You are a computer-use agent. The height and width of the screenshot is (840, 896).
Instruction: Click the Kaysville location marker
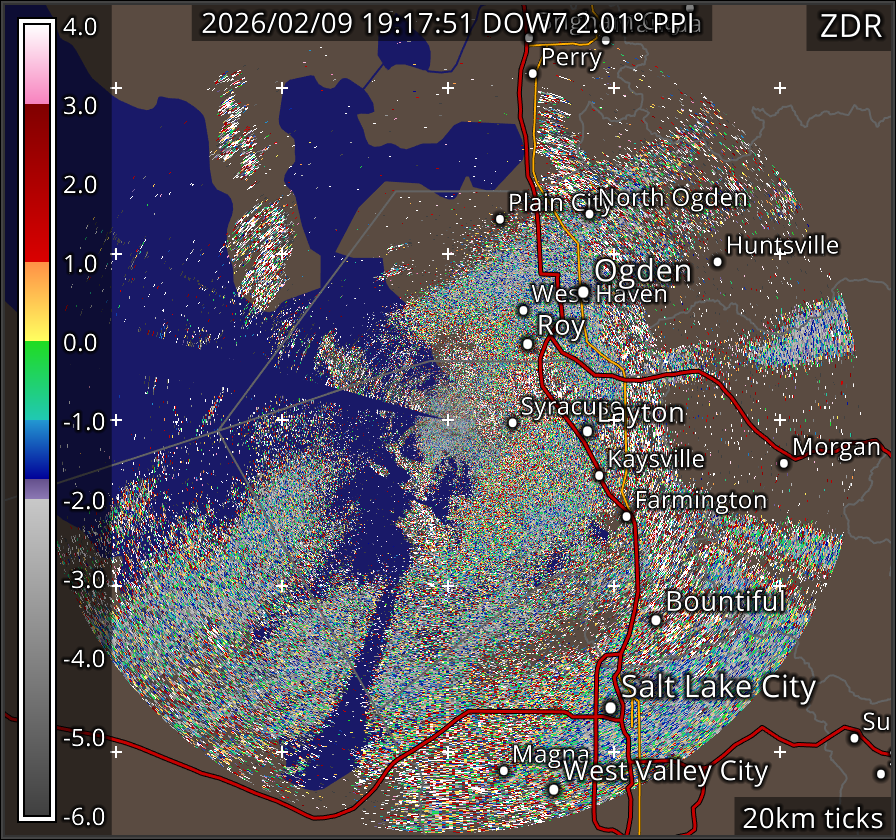pos(599,476)
